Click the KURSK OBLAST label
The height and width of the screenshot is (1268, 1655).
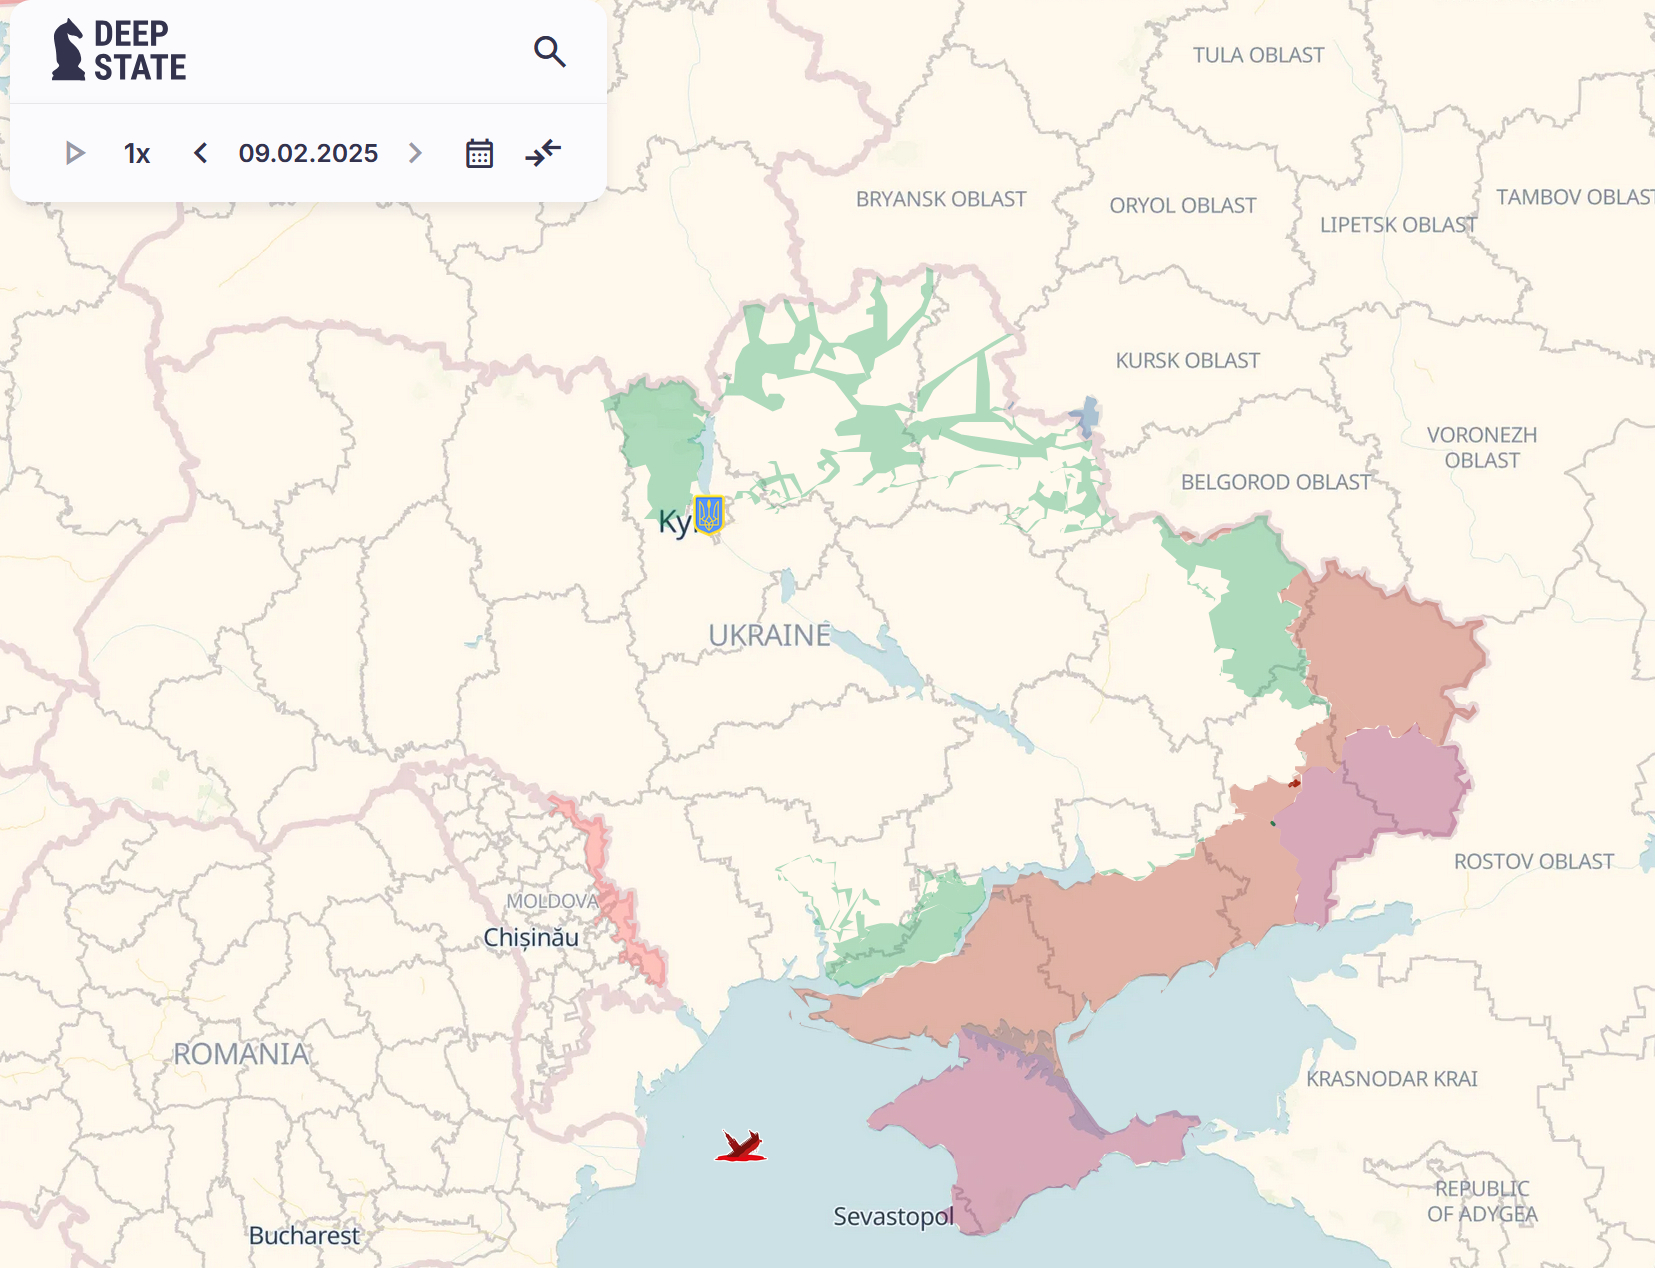coord(1188,360)
